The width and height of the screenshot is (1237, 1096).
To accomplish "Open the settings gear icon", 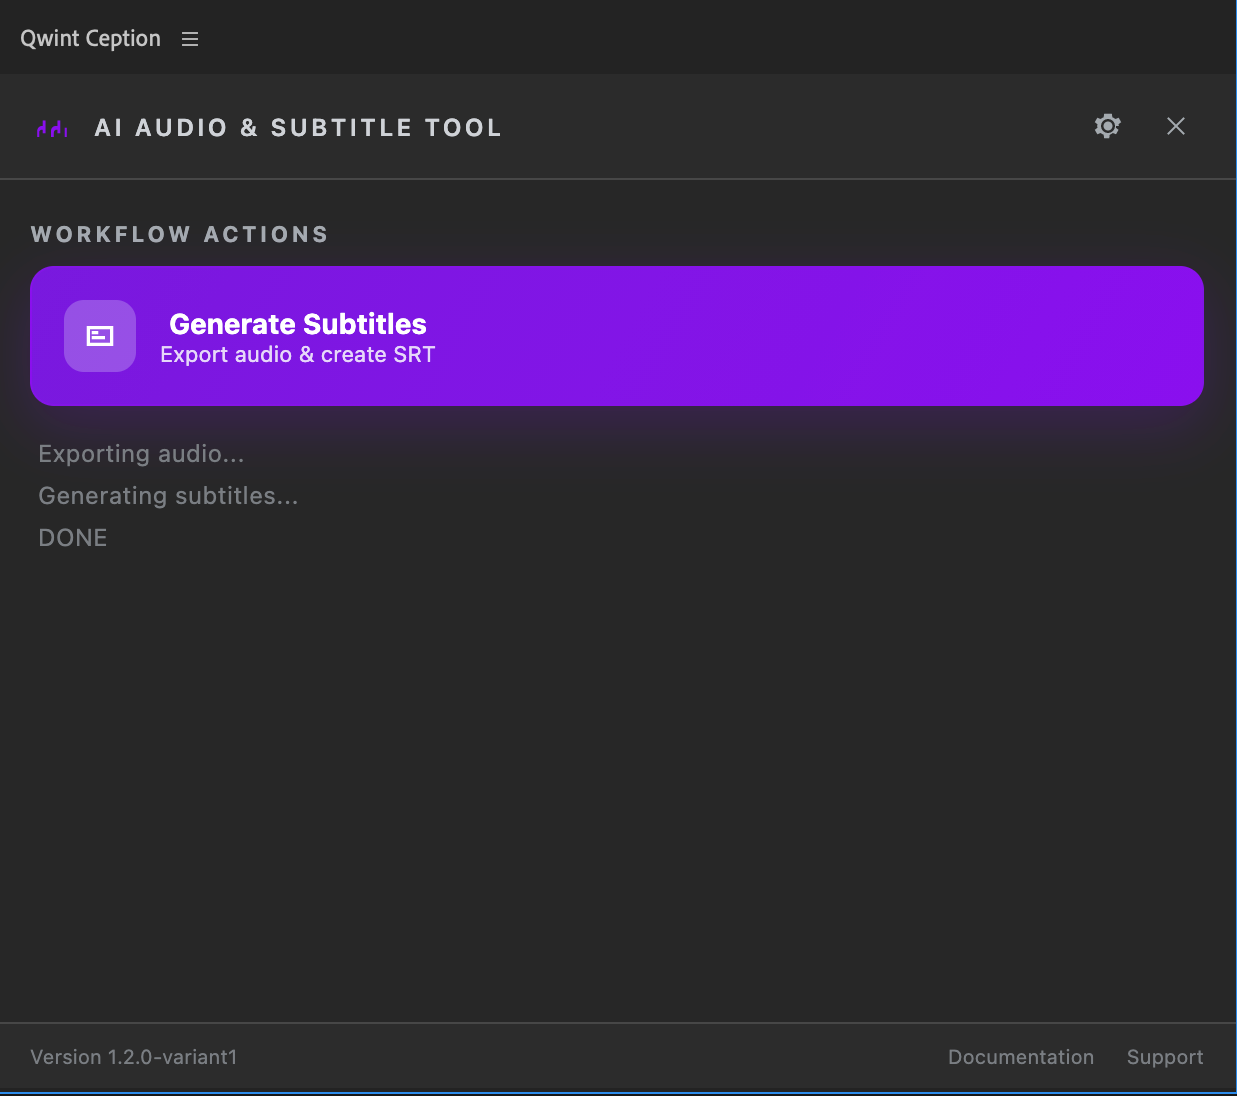I will click(x=1107, y=126).
